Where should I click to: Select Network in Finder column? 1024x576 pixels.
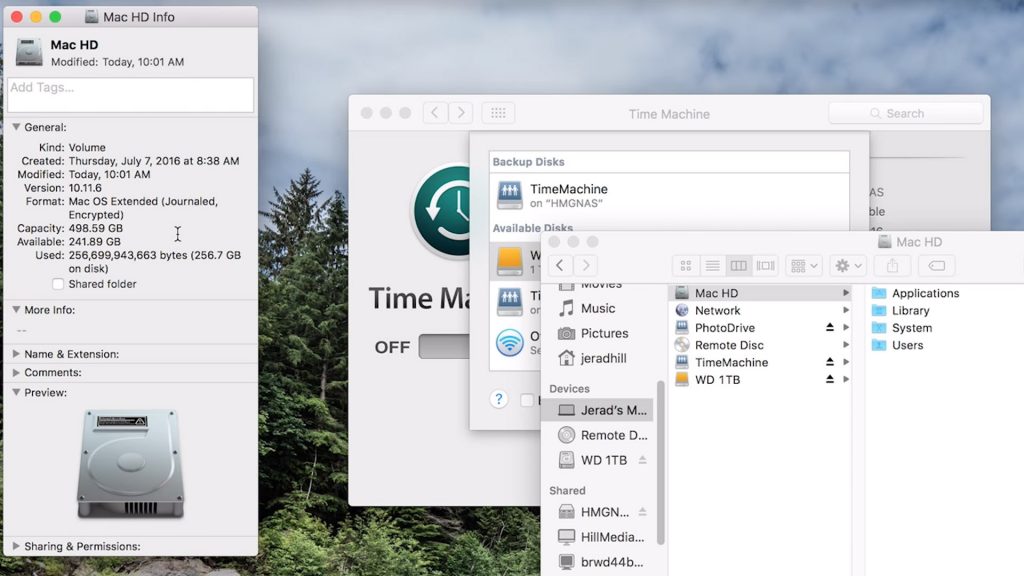click(761, 310)
